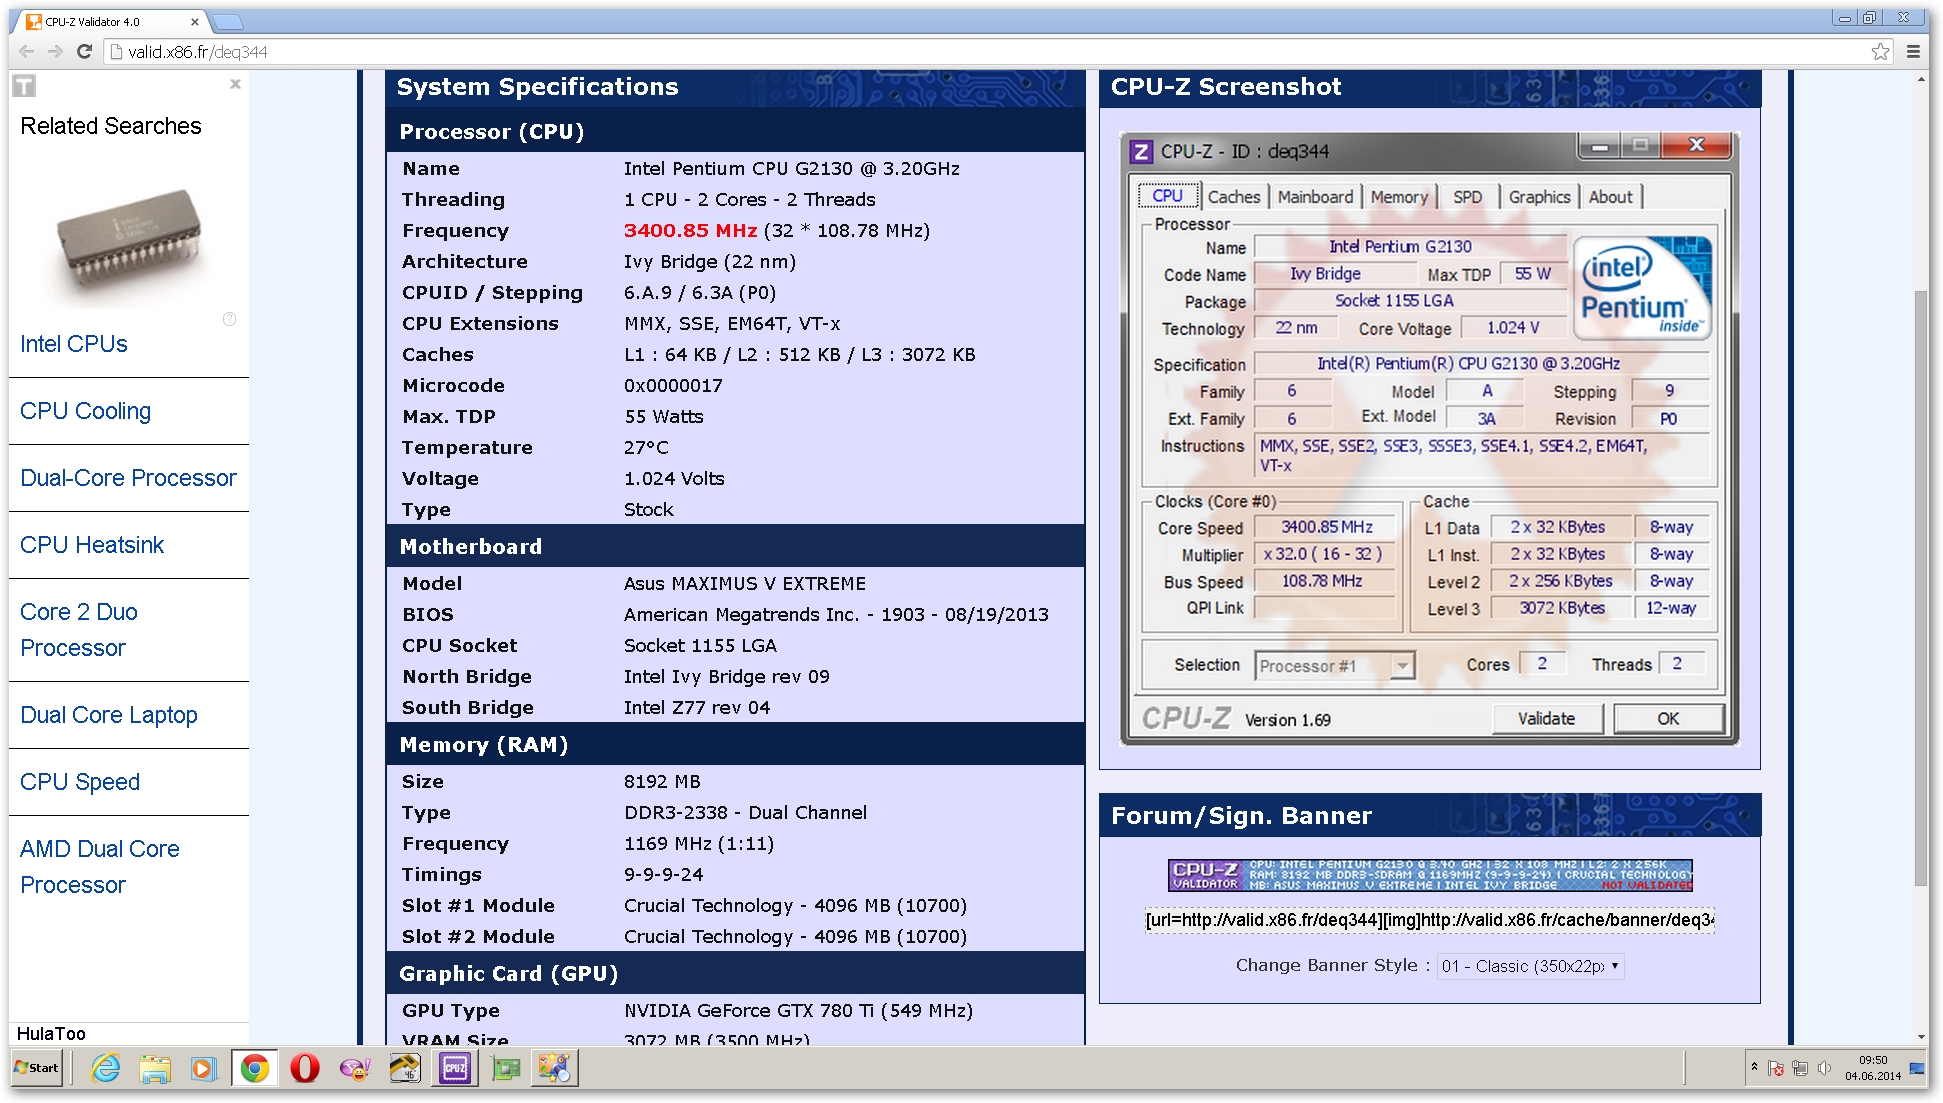Select the CPU-Z Validator 4.0 browser tab

click(112, 21)
